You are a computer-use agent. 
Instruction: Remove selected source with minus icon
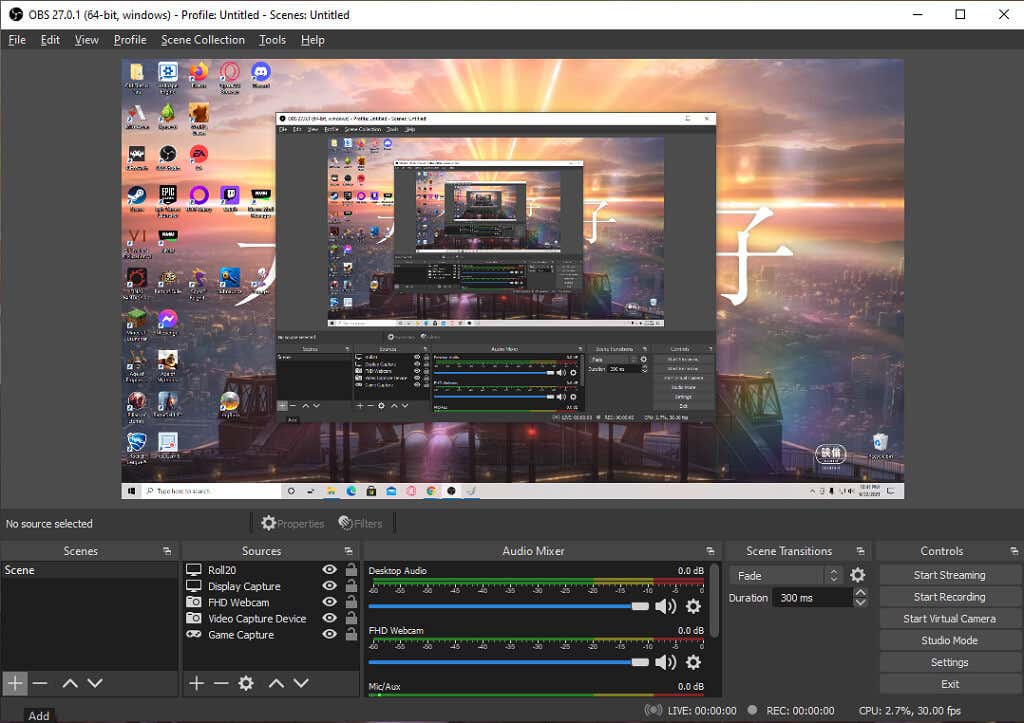[220, 683]
